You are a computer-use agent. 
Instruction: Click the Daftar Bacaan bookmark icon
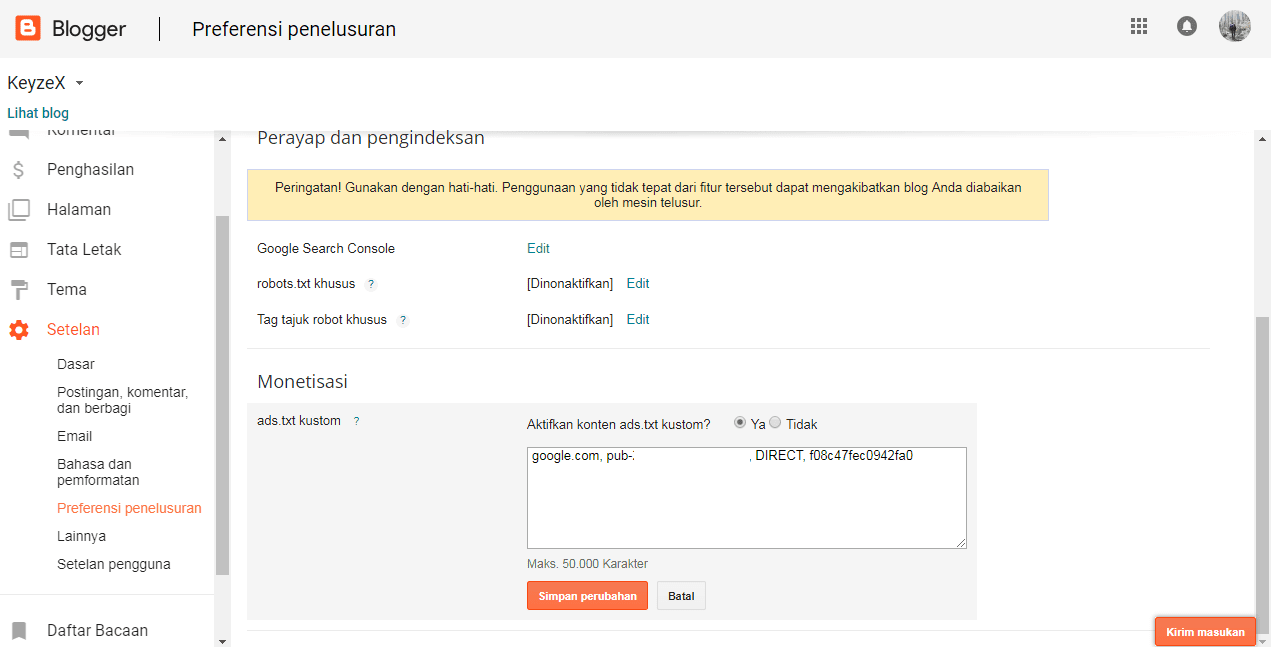click(x=18, y=631)
